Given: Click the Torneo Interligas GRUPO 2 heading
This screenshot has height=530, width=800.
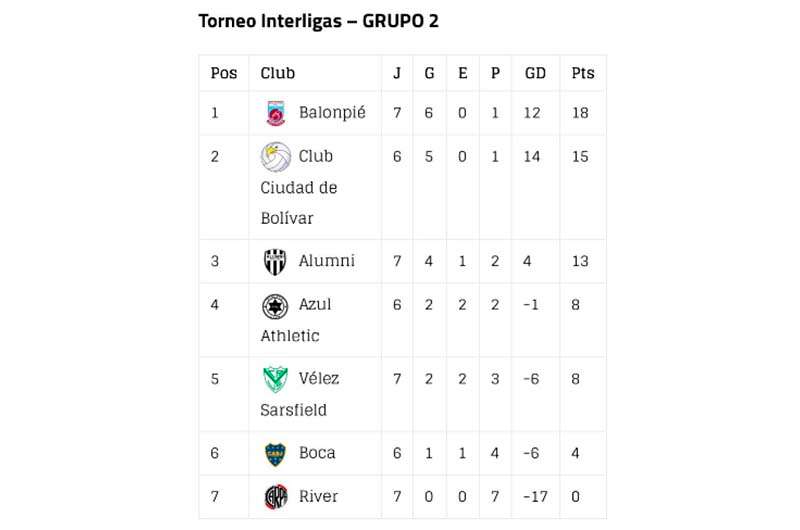Looking at the screenshot, I should 318,21.
